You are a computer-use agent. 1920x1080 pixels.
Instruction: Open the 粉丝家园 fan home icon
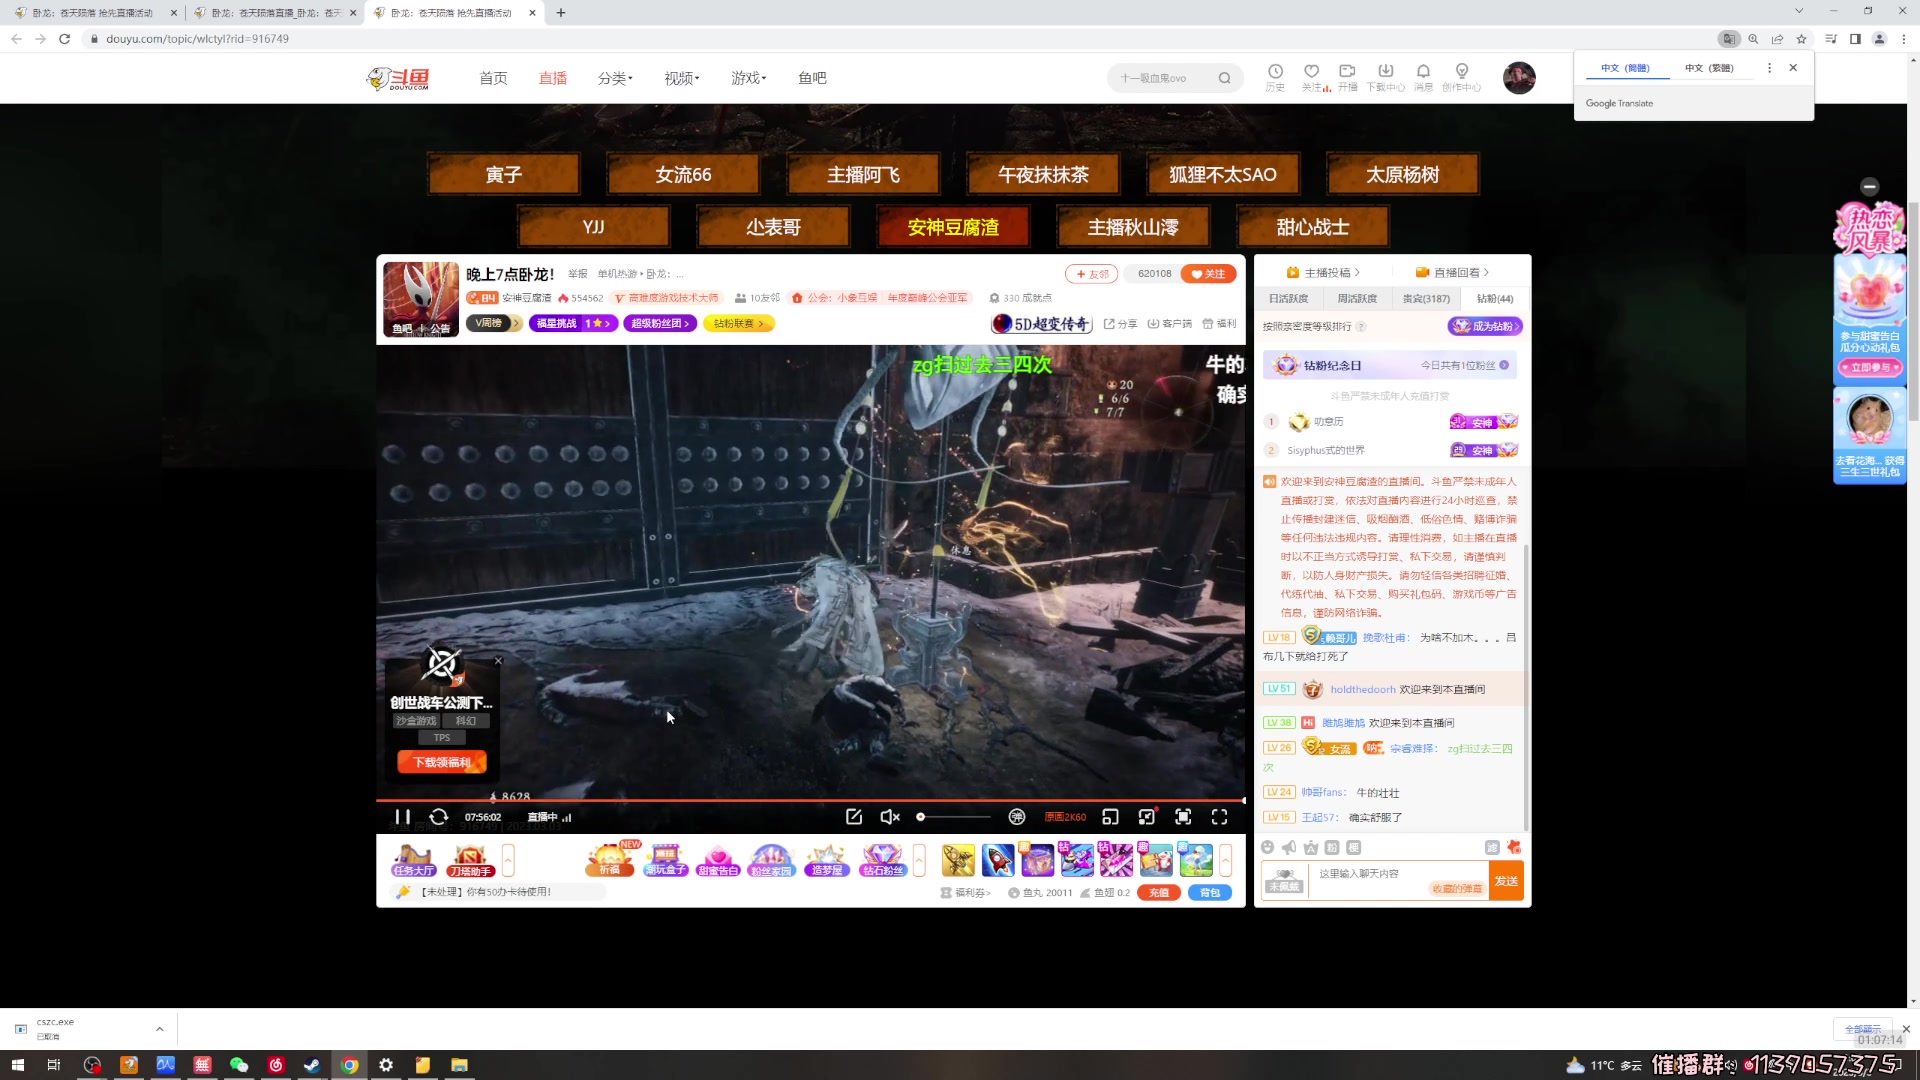click(771, 860)
